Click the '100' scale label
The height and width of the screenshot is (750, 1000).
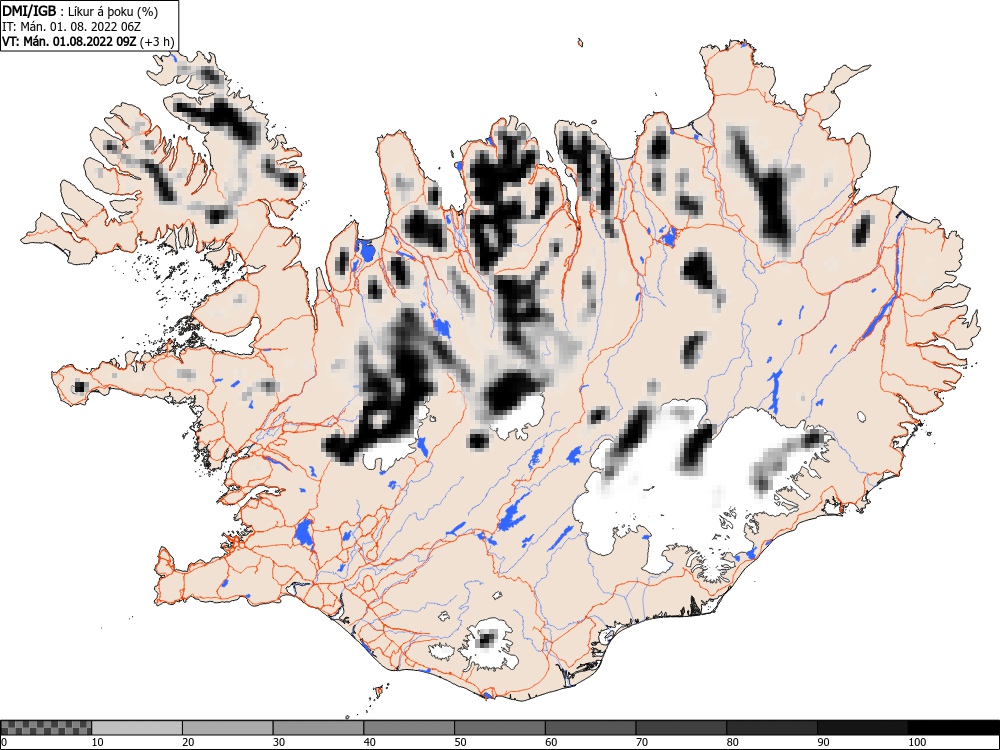916,742
